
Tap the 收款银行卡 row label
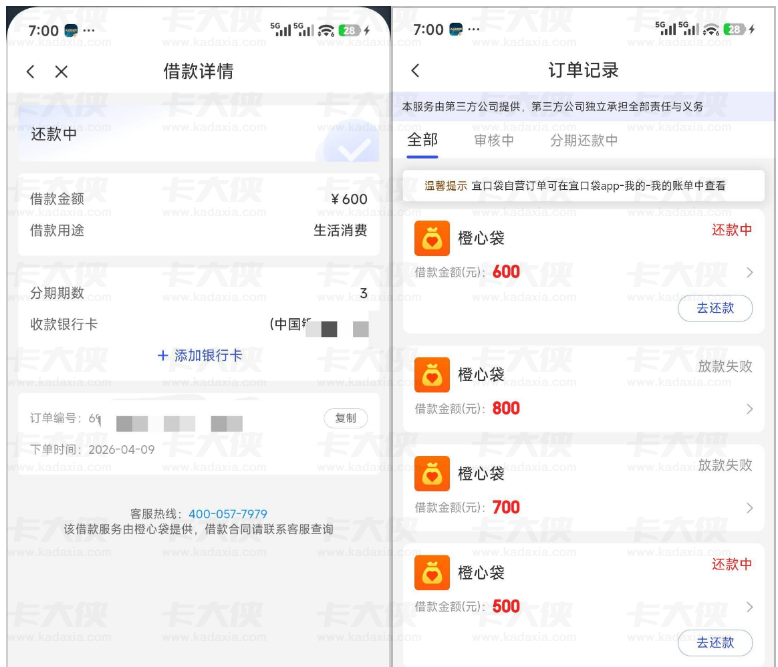click(64, 325)
